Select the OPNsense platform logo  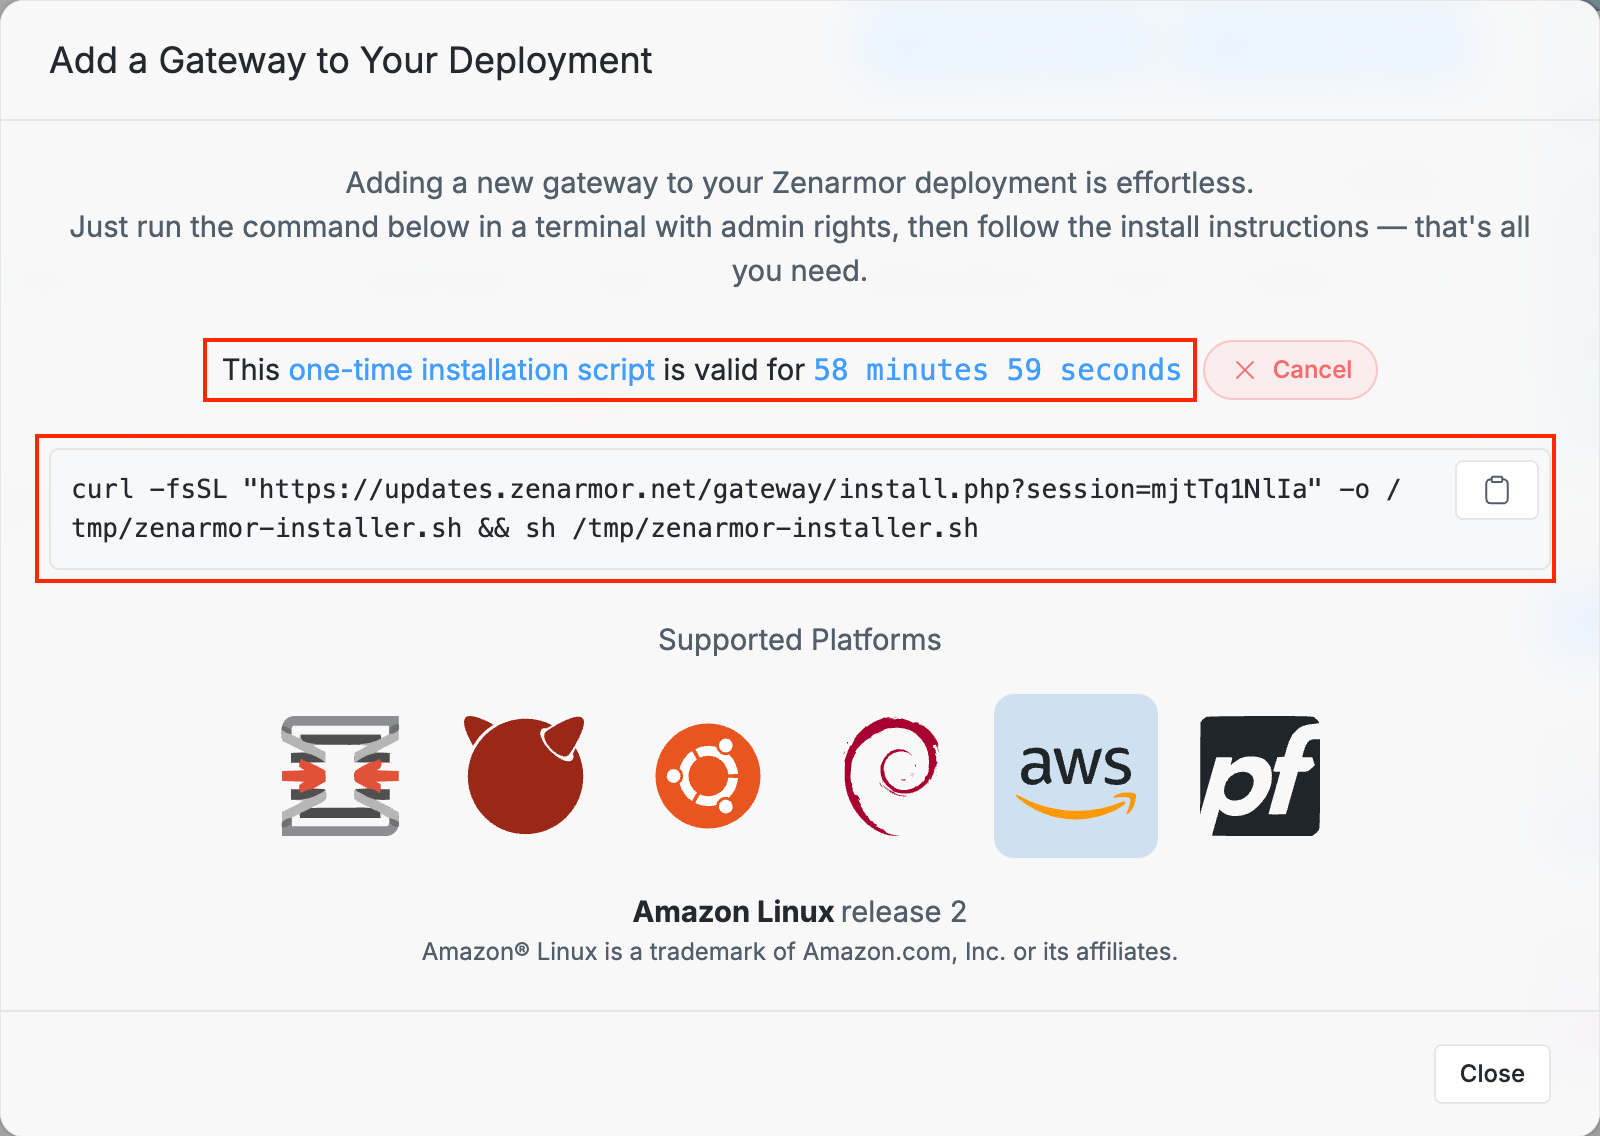click(339, 776)
